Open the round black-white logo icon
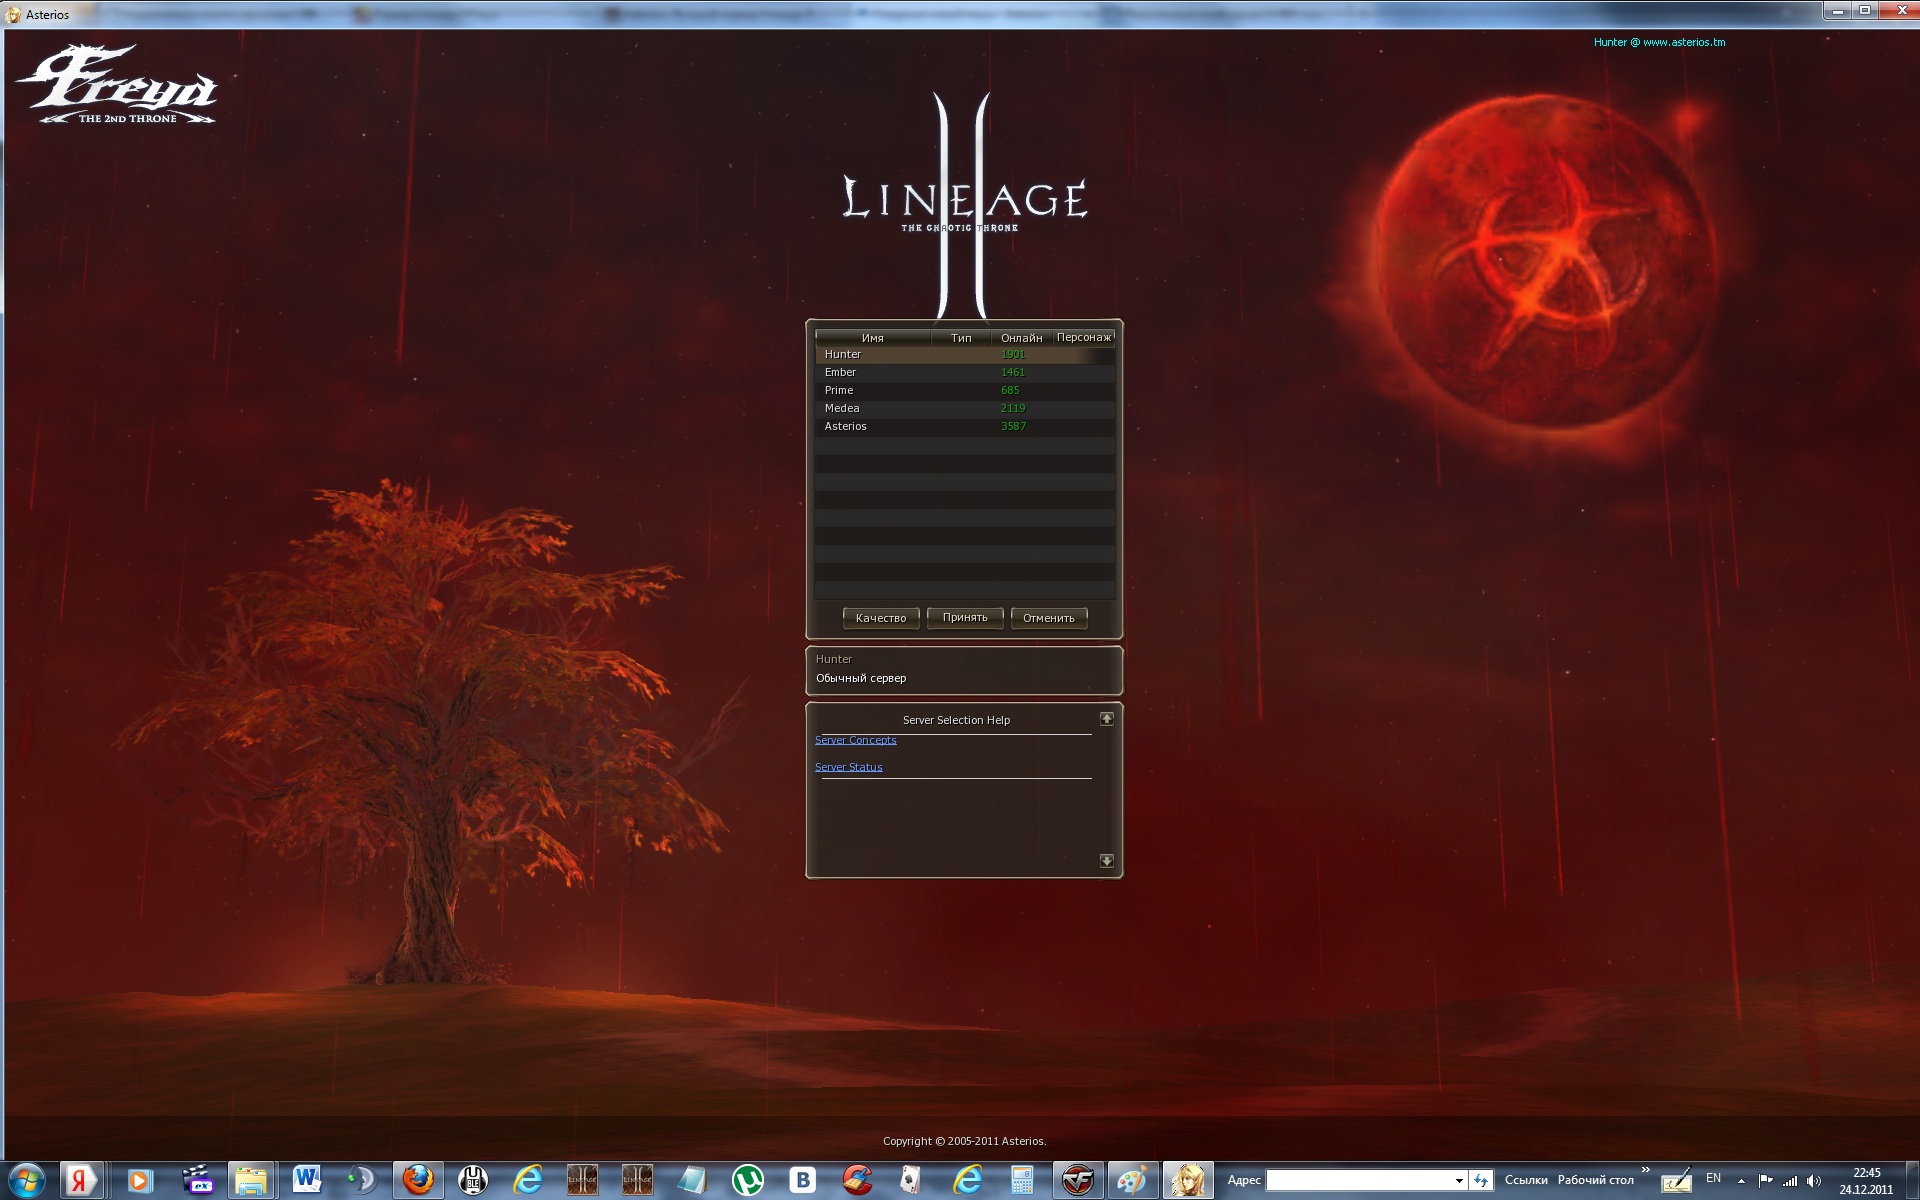This screenshot has height=1200, width=1920. pyautogui.click(x=473, y=1181)
